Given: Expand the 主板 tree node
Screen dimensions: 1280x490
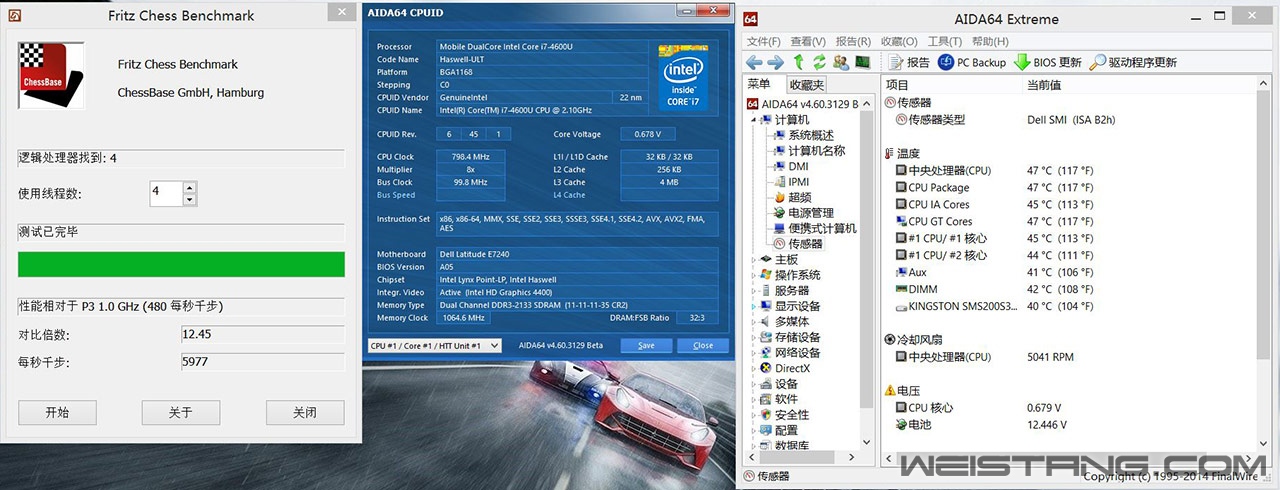Looking at the screenshot, I should pos(753,260).
